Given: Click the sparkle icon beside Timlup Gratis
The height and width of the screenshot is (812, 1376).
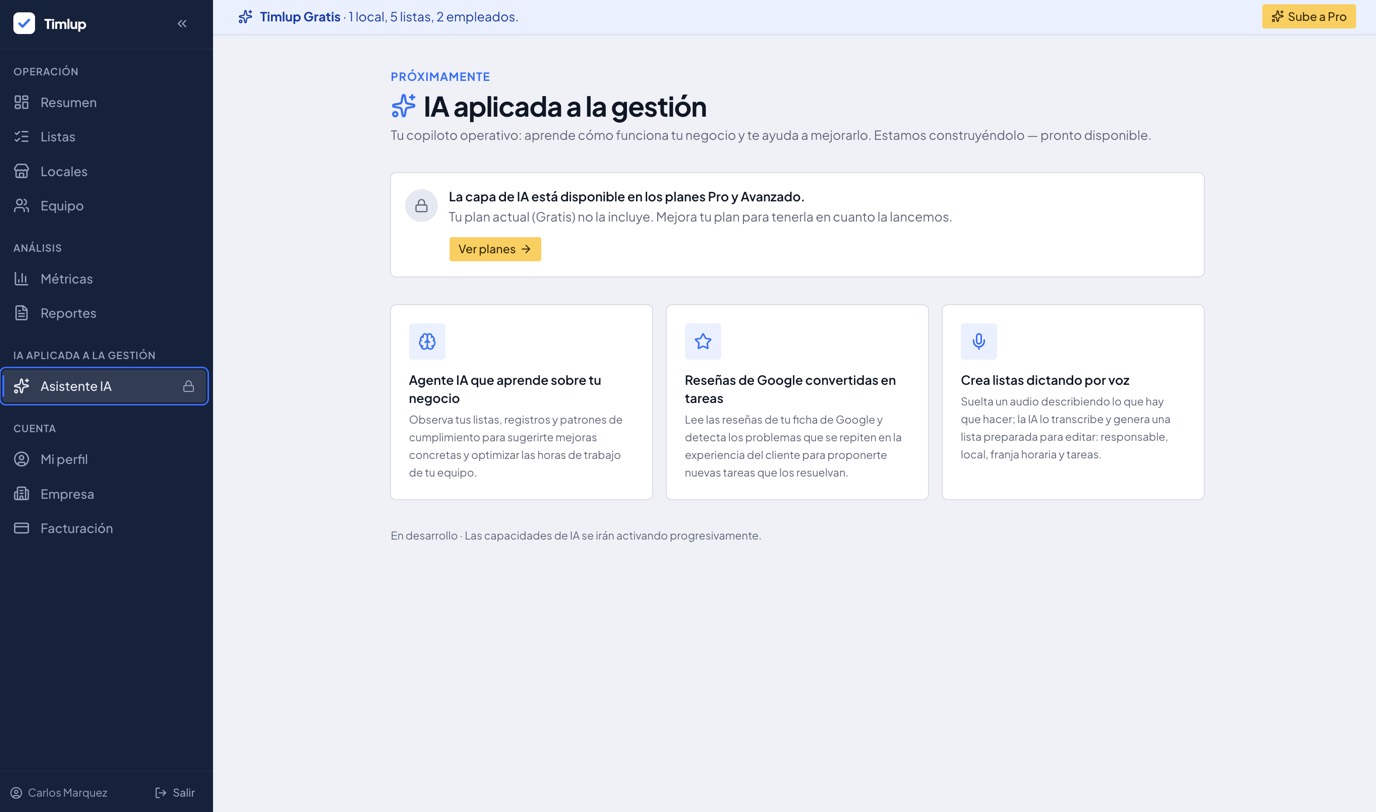Looking at the screenshot, I should click(x=245, y=17).
